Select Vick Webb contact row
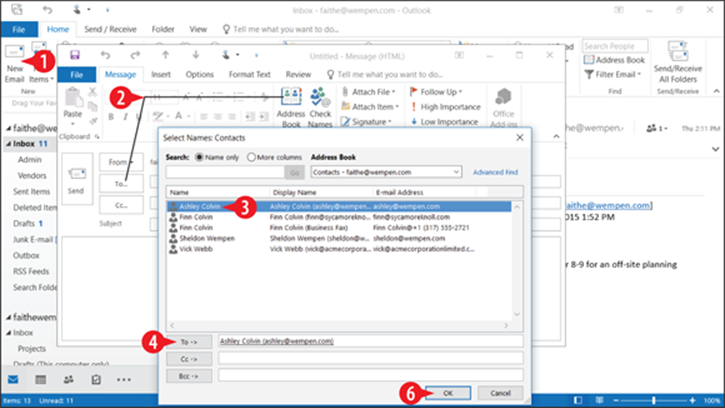The width and height of the screenshot is (725, 408). click(339, 249)
